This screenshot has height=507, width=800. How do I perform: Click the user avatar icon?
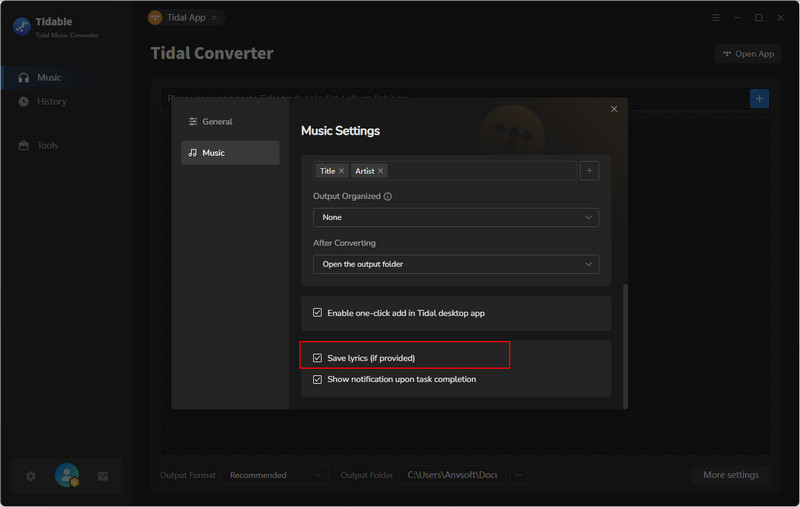tap(67, 475)
